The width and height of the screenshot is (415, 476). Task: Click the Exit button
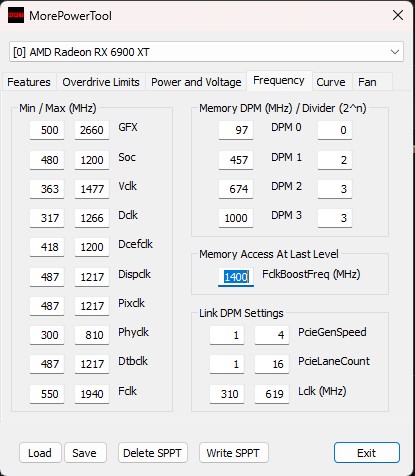pos(366,453)
